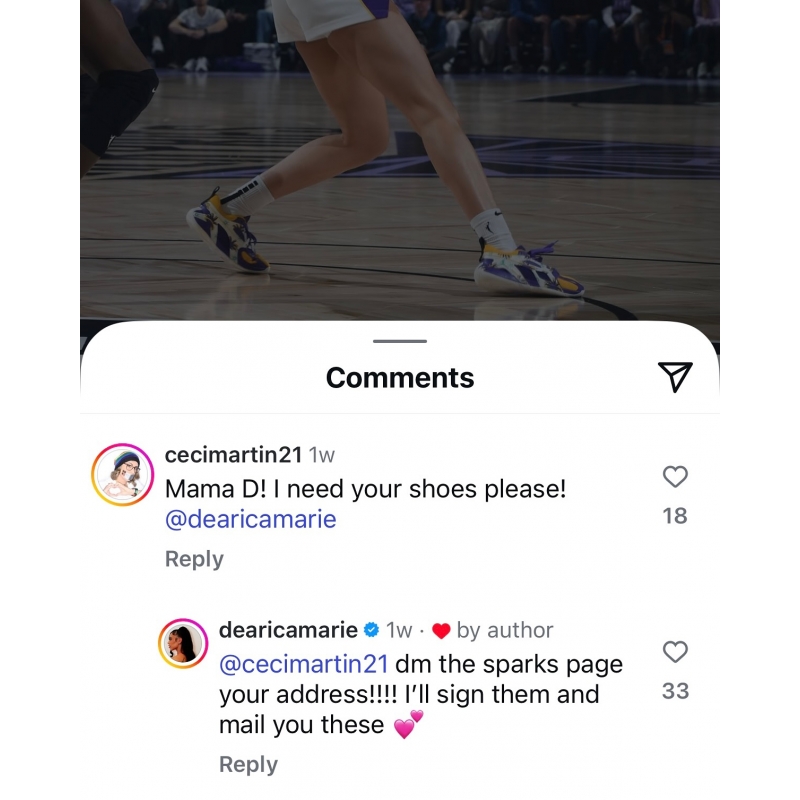Screen dimensions: 800x800
Task: Reply to cecimartin21's comment
Action: pyautogui.click(x=194, y=559)
